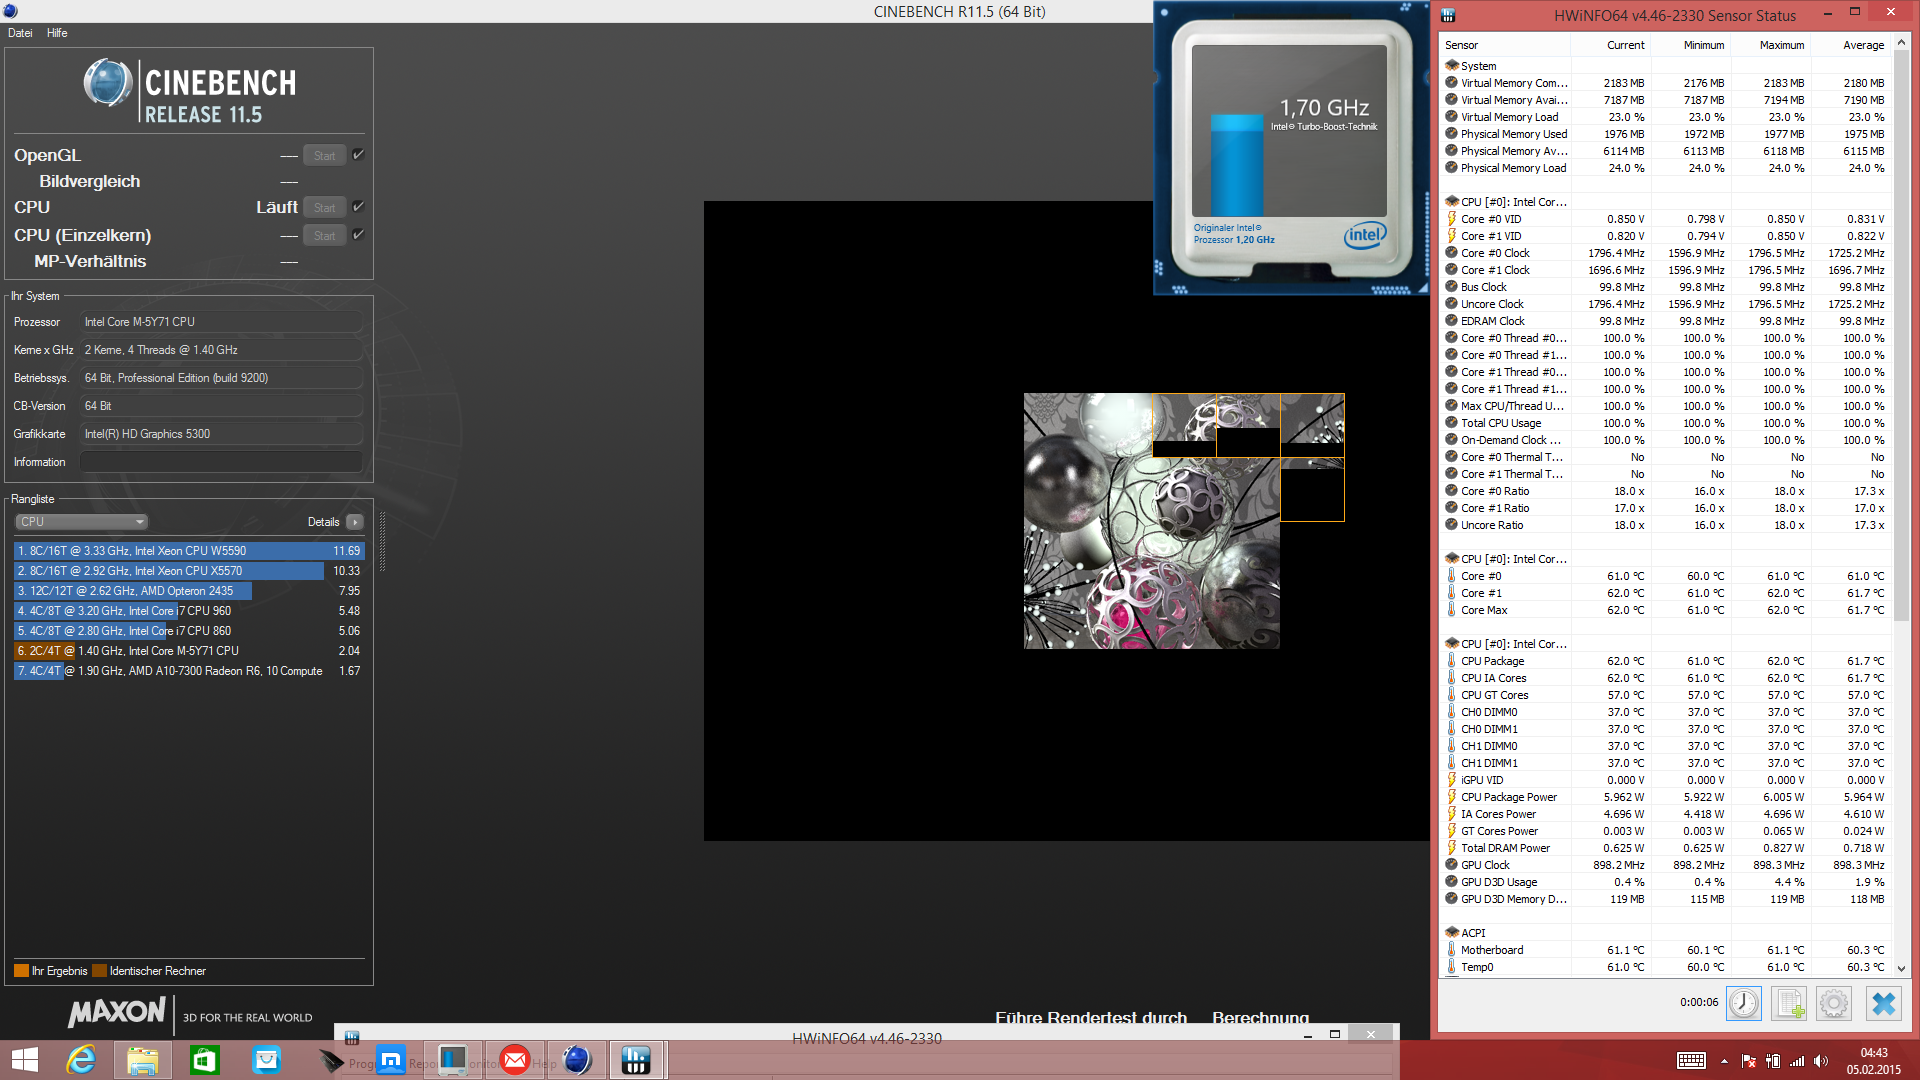Click the GPU Clock gauge icon
Image resolution: width=1920 pixels, height=1080 pixels.
(x=1452, y=865)
